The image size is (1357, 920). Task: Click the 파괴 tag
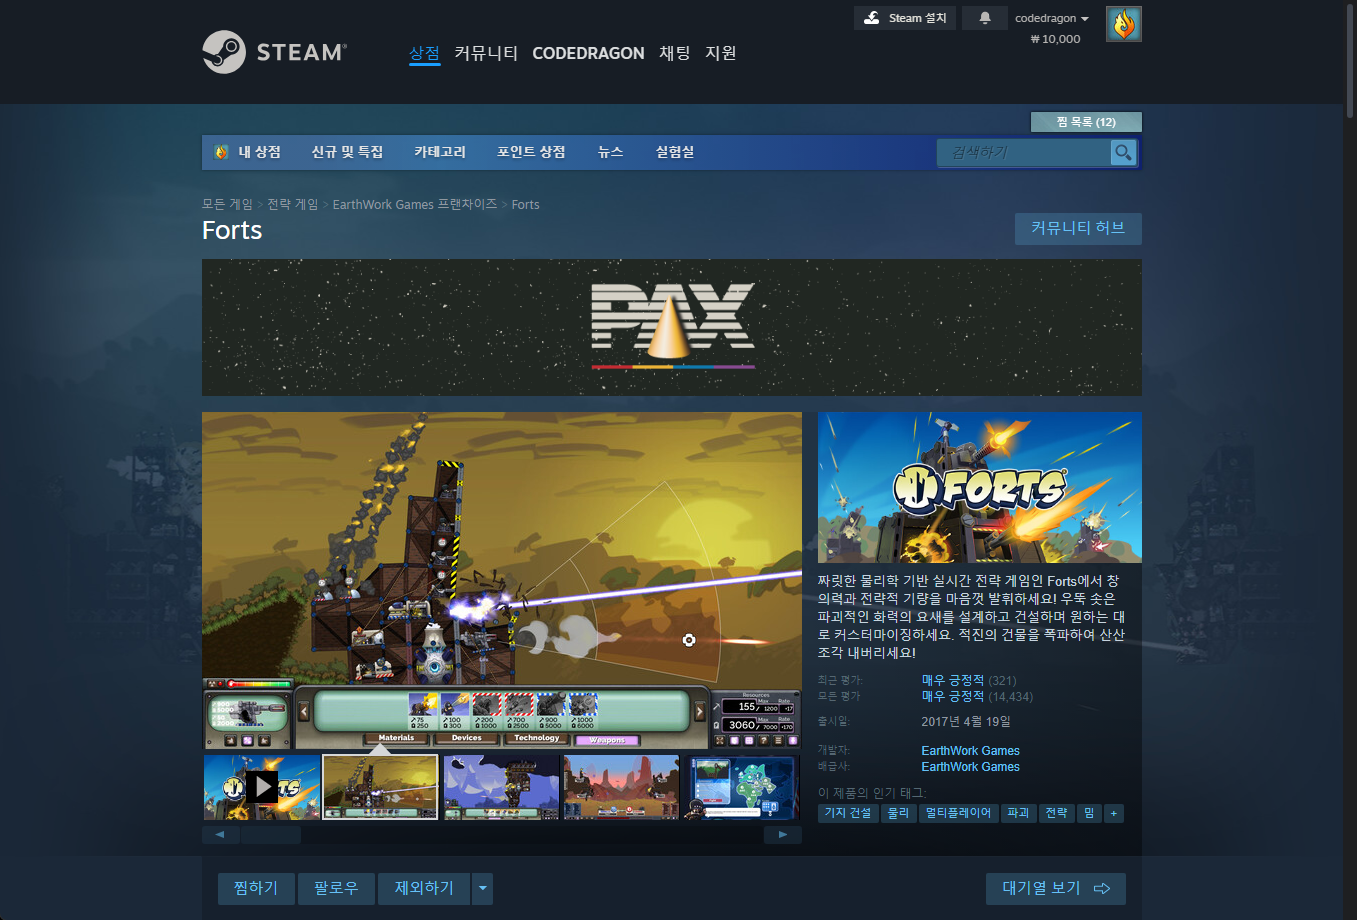(x=1018, y=813)
